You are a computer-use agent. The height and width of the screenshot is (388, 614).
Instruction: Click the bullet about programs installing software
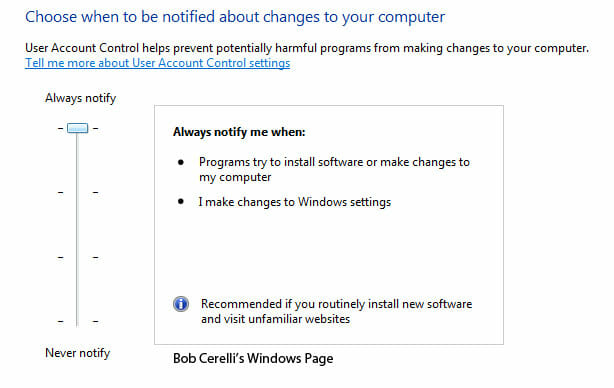point(334,170)
